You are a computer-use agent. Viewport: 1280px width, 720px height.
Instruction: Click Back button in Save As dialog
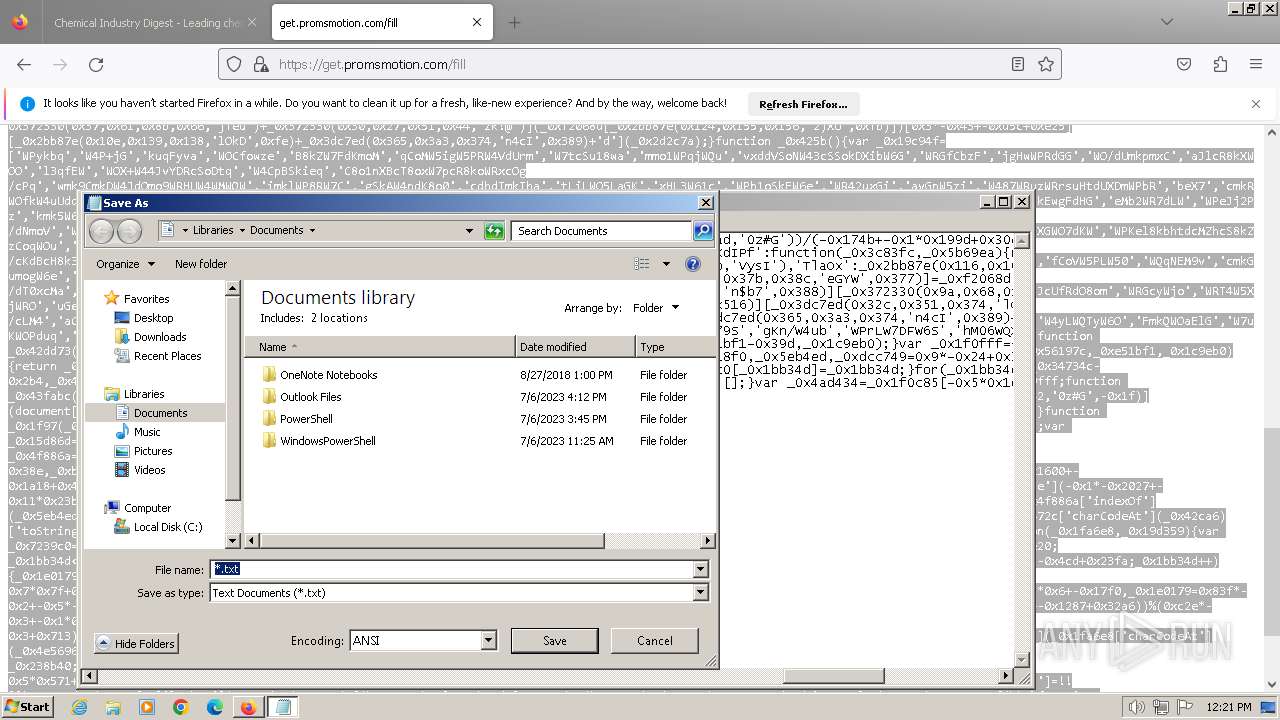102,231
